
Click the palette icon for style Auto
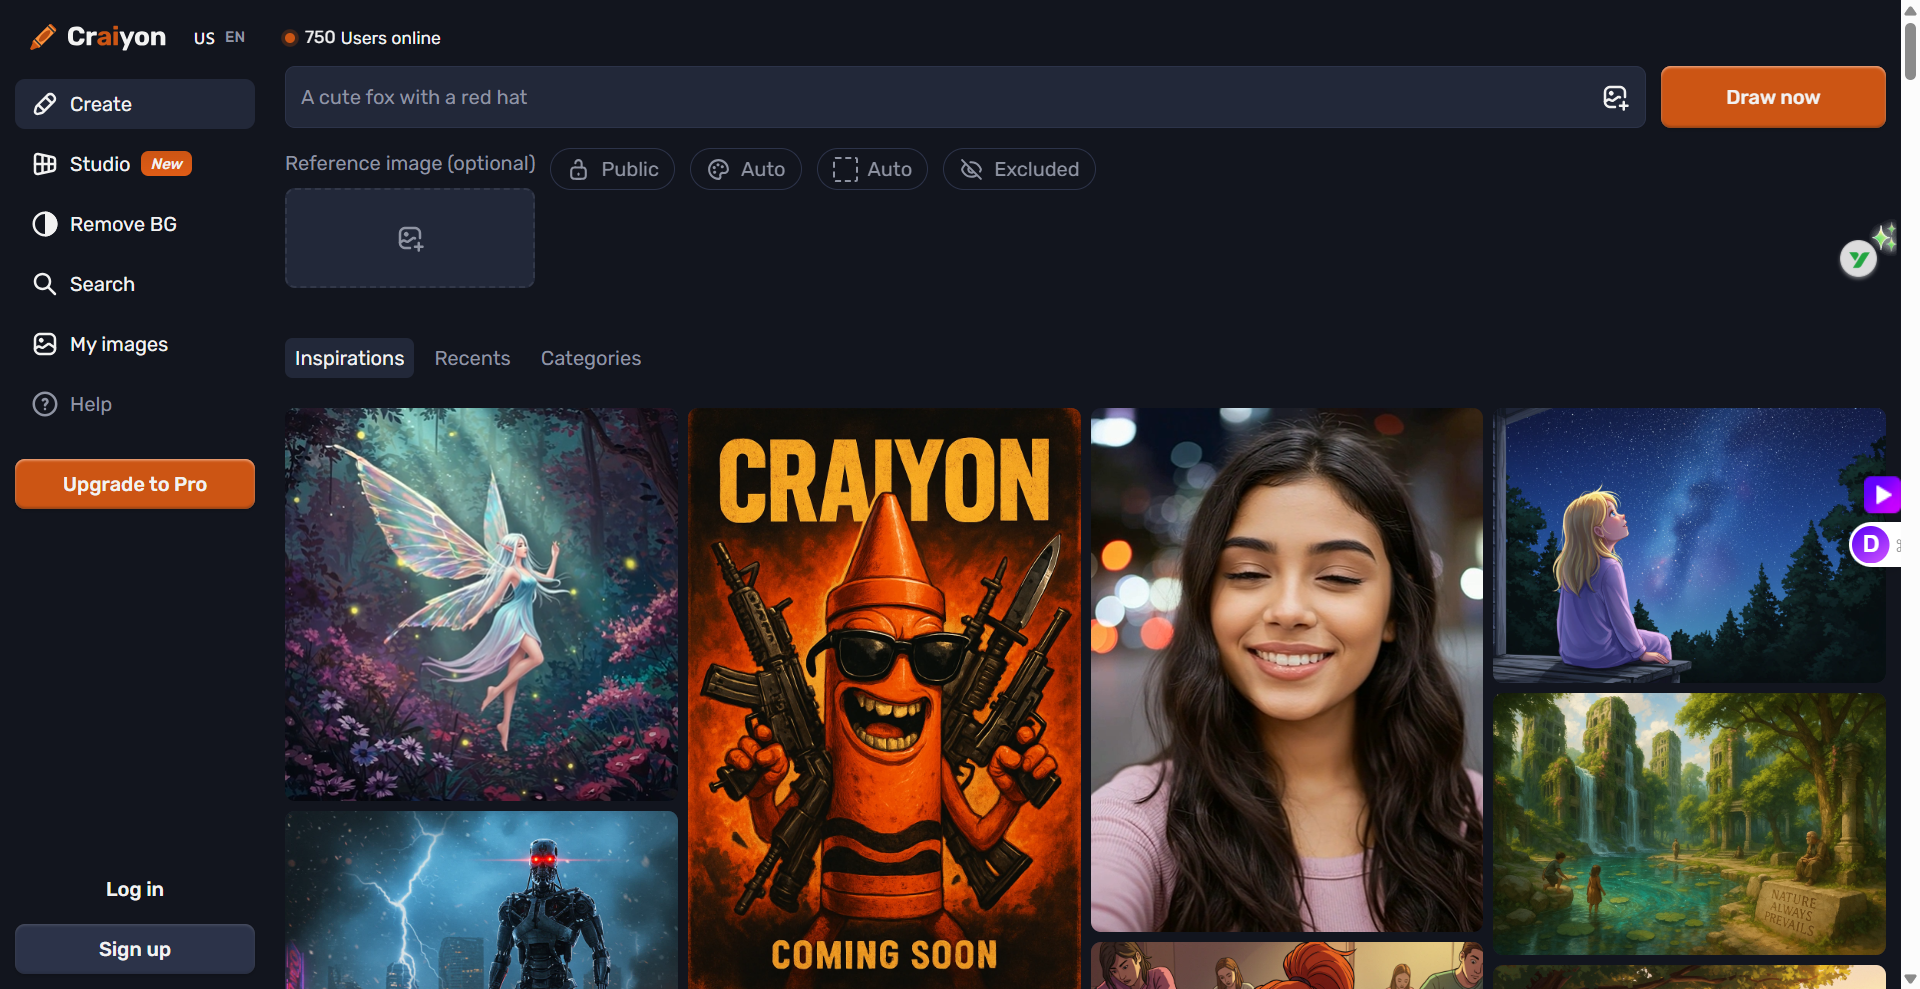tap(718, 170)
